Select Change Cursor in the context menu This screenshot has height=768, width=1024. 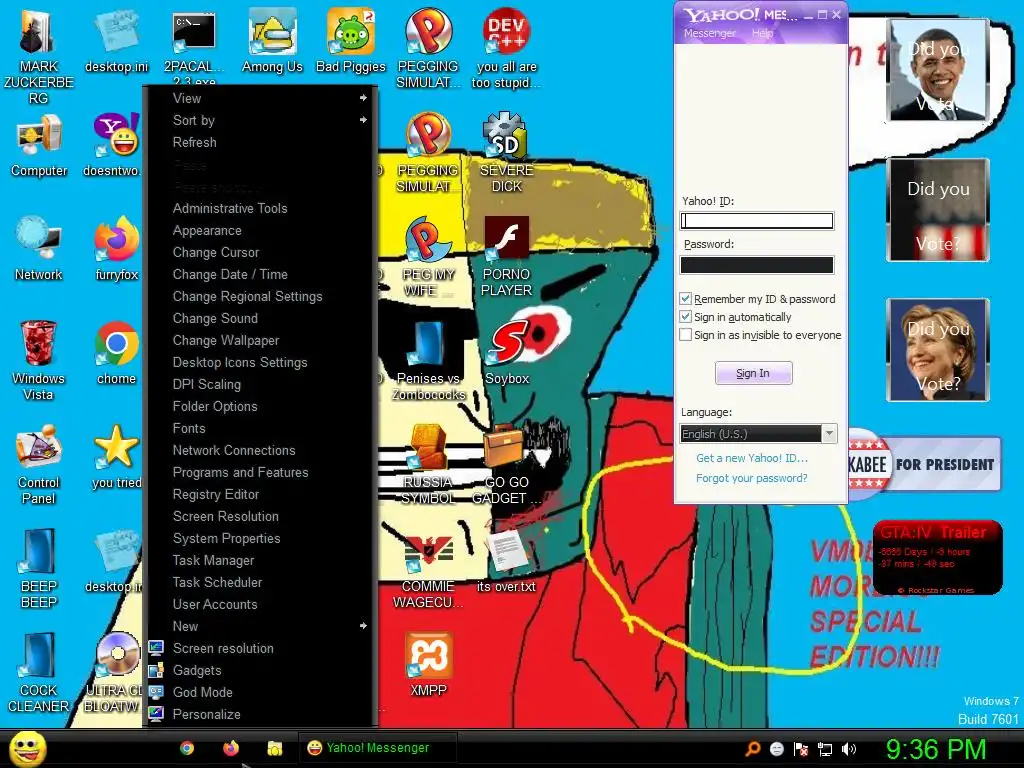[261, 252]
